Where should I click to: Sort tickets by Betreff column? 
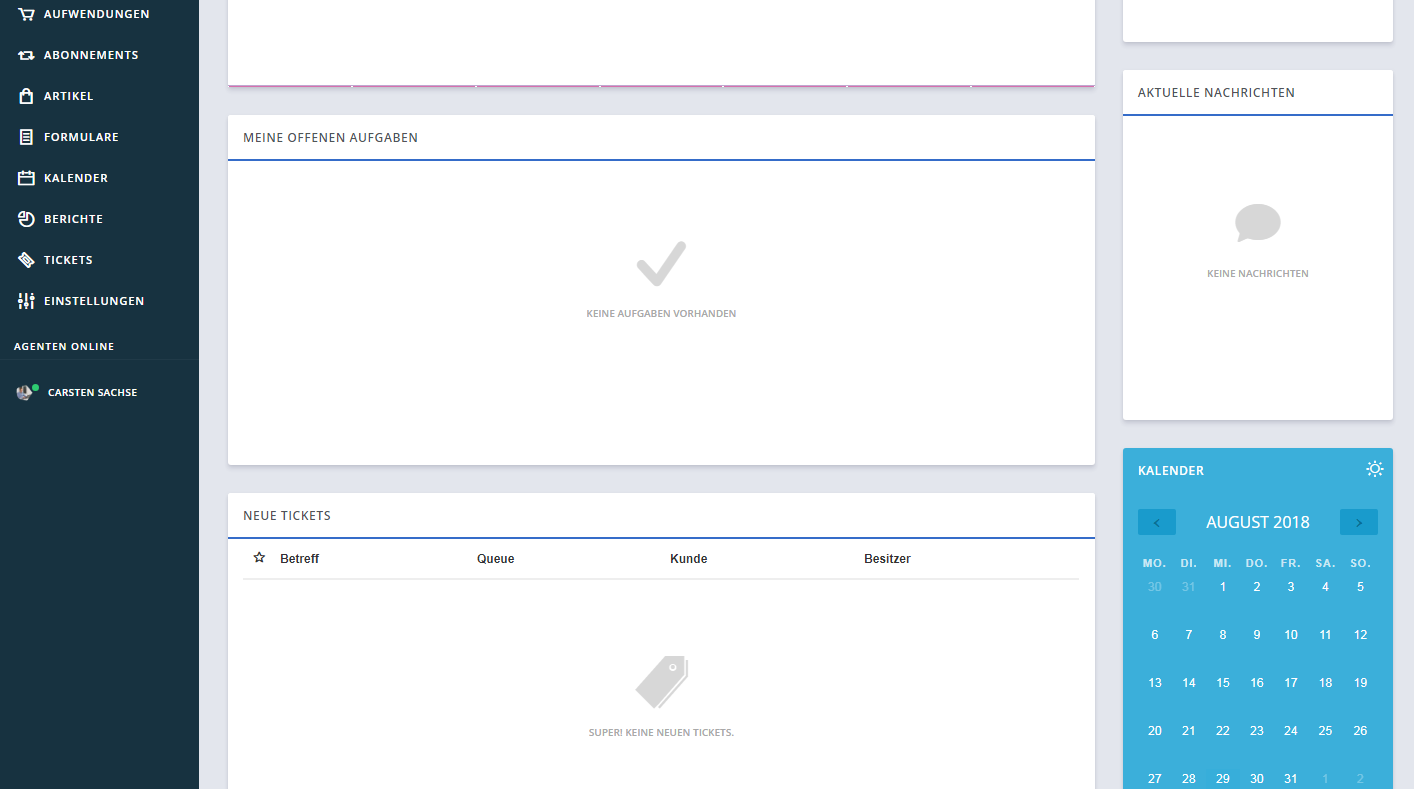[299, 559]
